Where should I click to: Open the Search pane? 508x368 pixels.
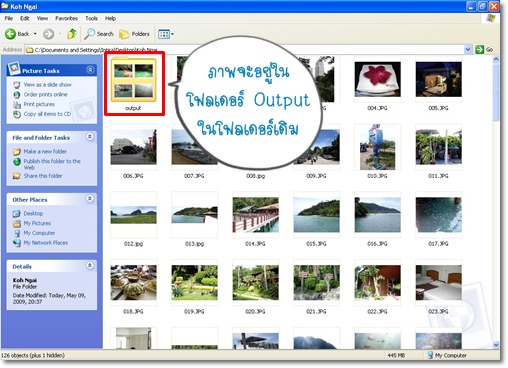[x=99, y=34]
